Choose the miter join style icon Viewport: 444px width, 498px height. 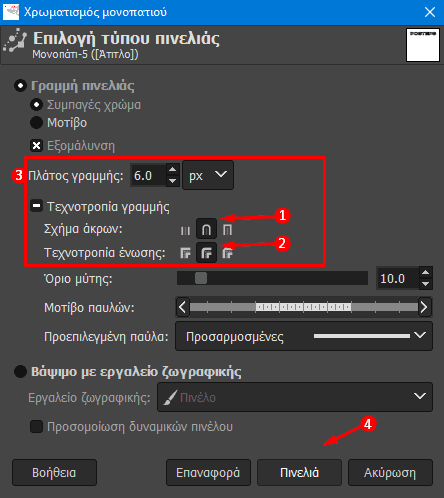pos(185,253)
